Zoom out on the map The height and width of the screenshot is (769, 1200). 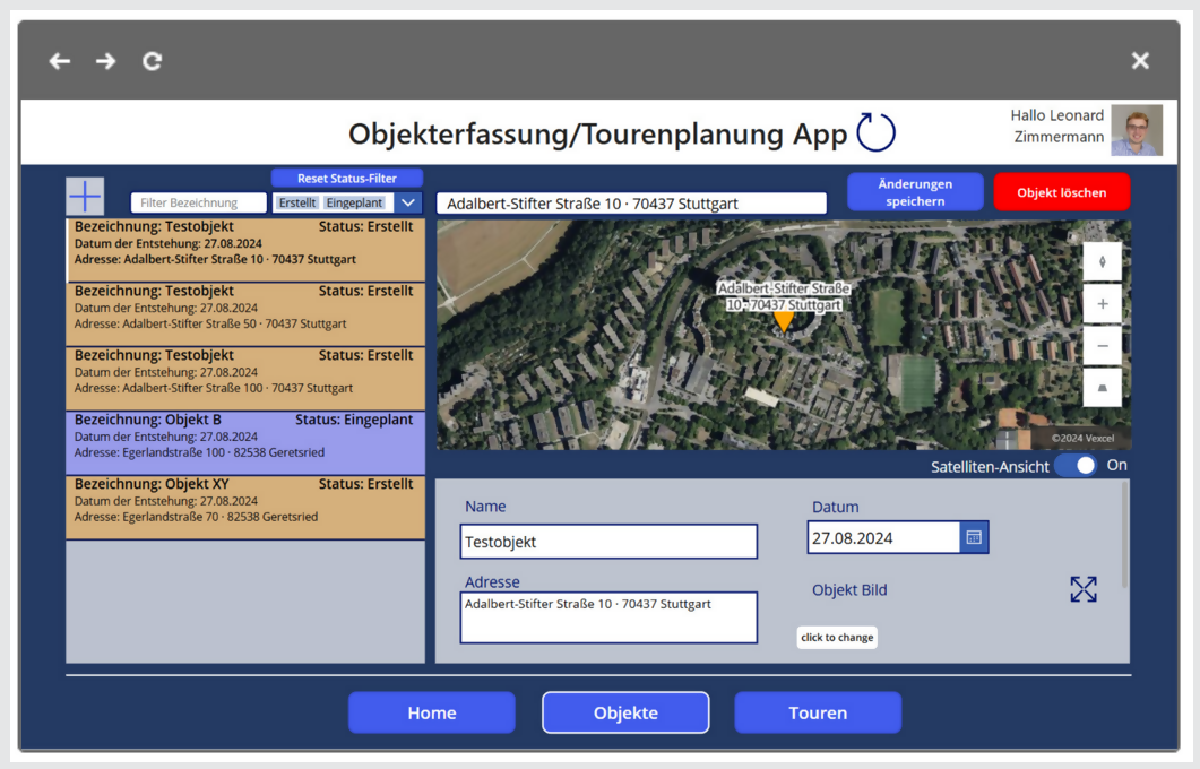(x=1102, y=346)
